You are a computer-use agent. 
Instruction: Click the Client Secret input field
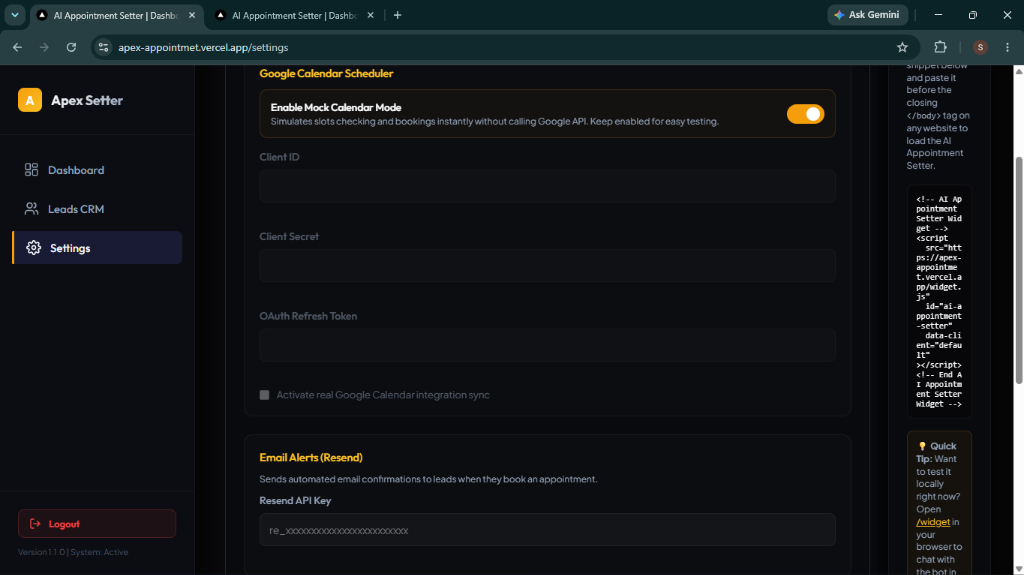[547, 265]
